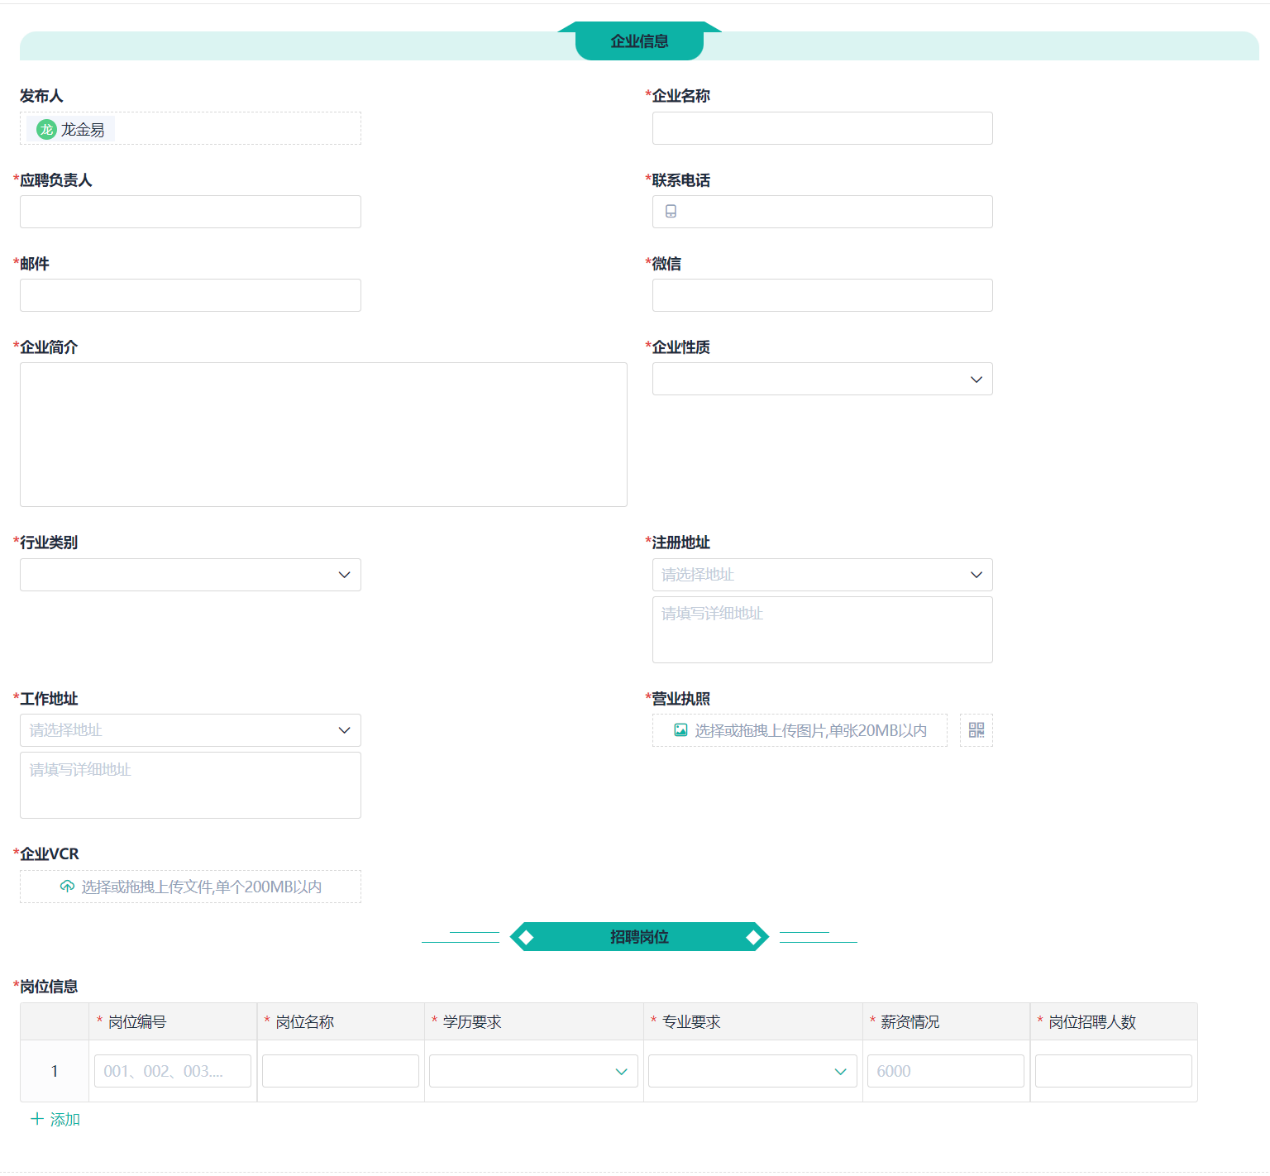Click the plus icon next to 添加
The height and width of the screenshot is (1176, 1270).
coord(37,1119)
